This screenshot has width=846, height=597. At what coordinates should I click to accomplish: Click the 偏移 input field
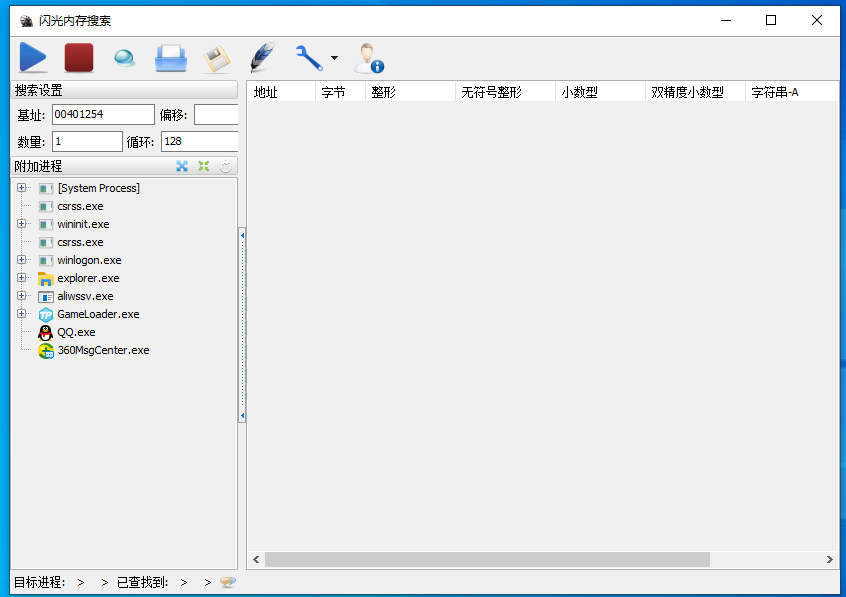coord(216,114)
